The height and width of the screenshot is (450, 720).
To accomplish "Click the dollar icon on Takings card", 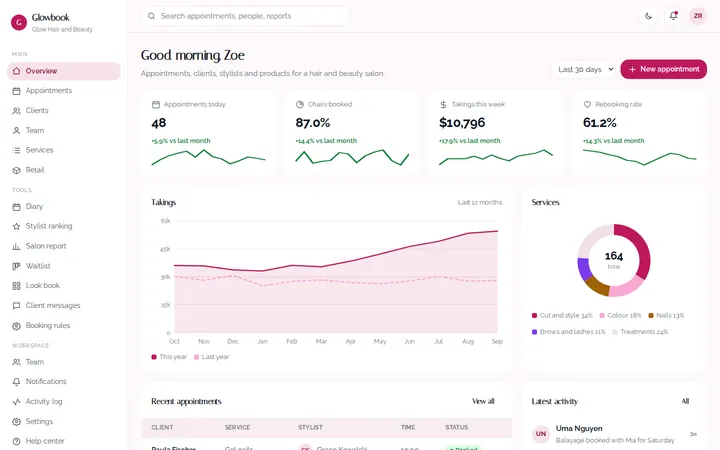I will [x=443, y=105].
